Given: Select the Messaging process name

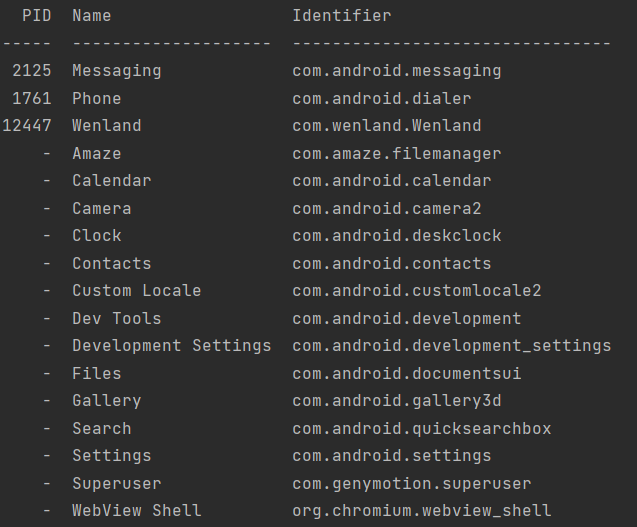Looking at the screenshot, I should tap(117, 71).
